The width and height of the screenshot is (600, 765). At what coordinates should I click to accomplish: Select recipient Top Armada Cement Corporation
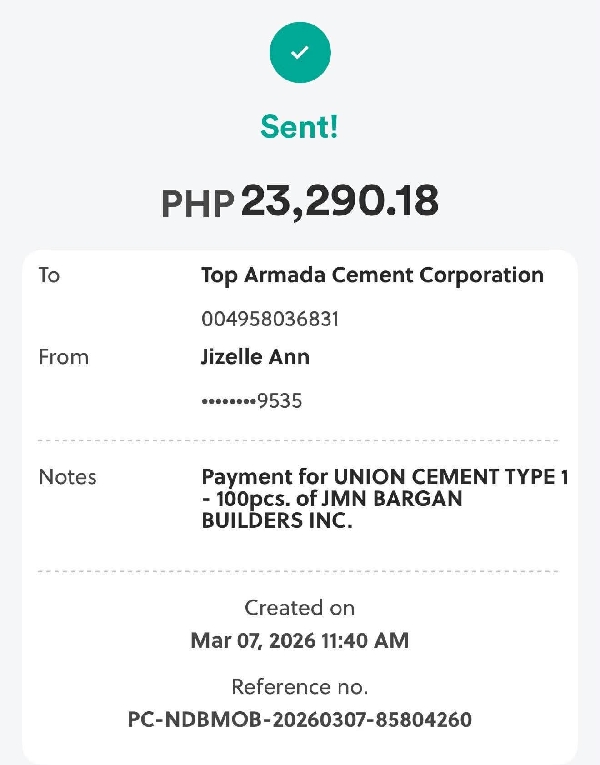pyautogui.click(x=372, y=275)
